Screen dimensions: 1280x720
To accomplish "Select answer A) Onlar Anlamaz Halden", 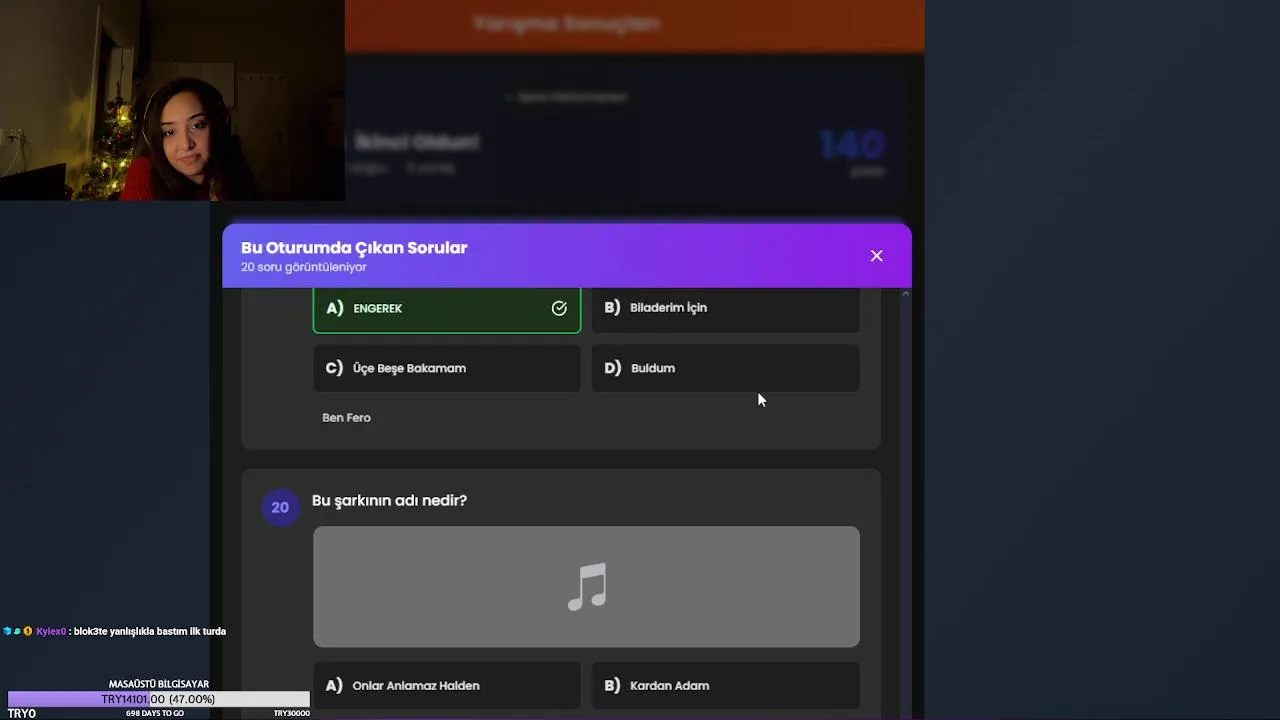I will [447, 686].
